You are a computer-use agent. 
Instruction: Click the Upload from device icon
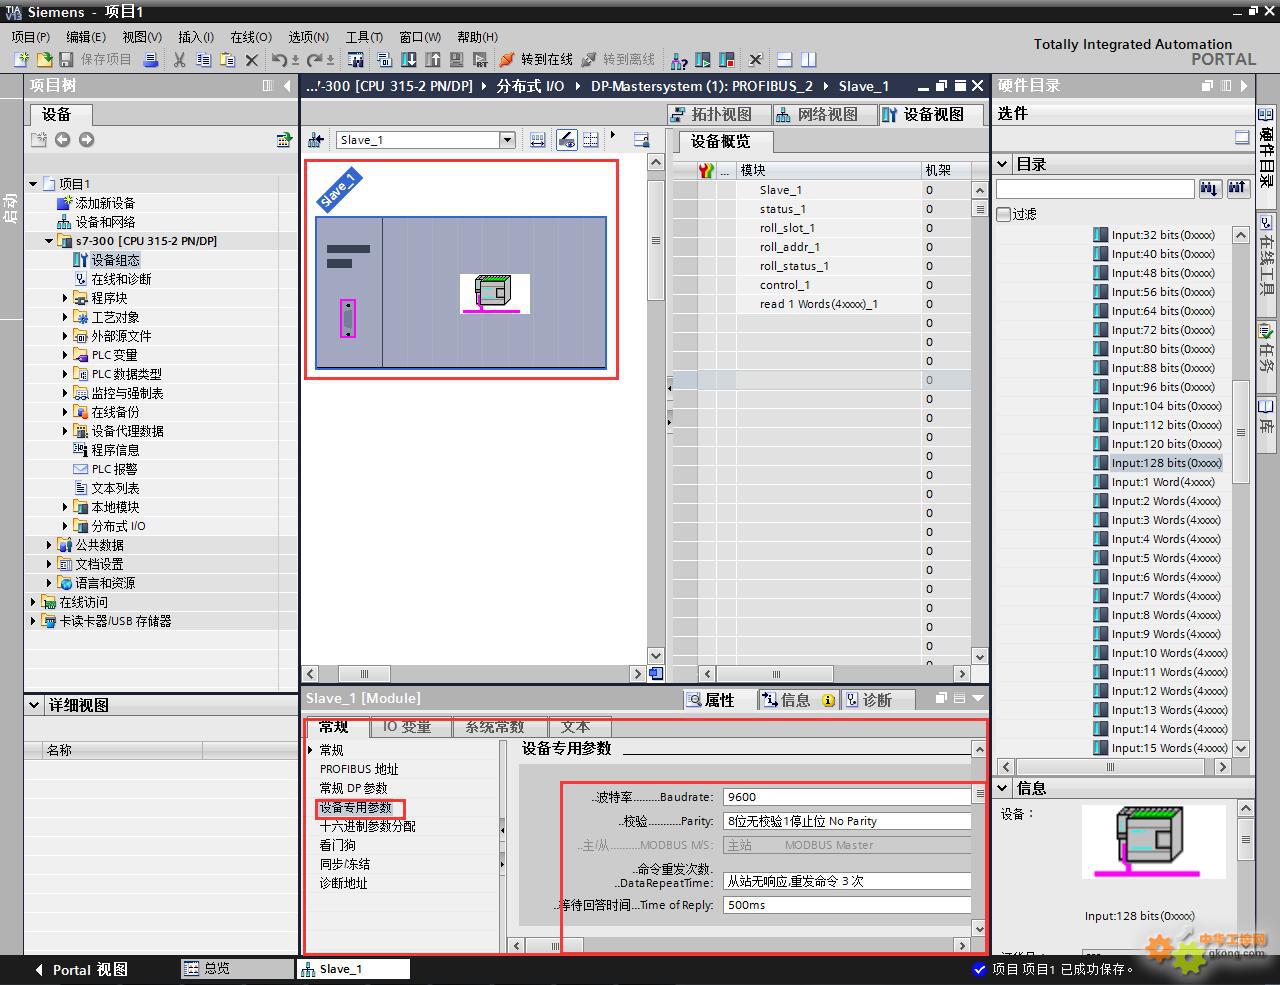[x=433, y=60]
